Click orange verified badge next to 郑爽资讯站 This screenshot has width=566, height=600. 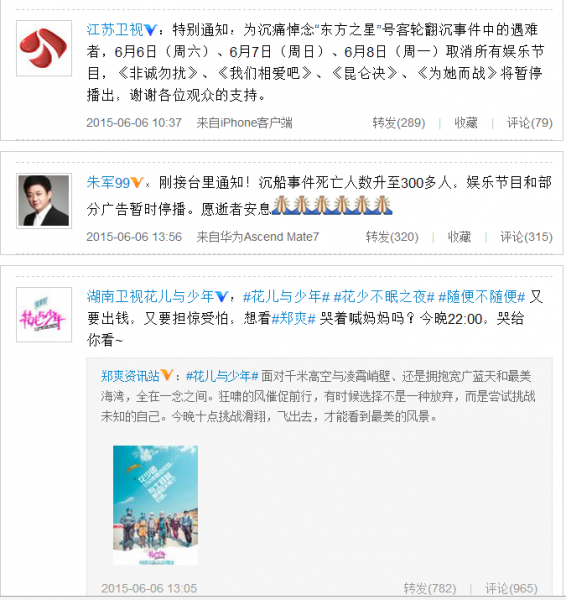point(167,375)
